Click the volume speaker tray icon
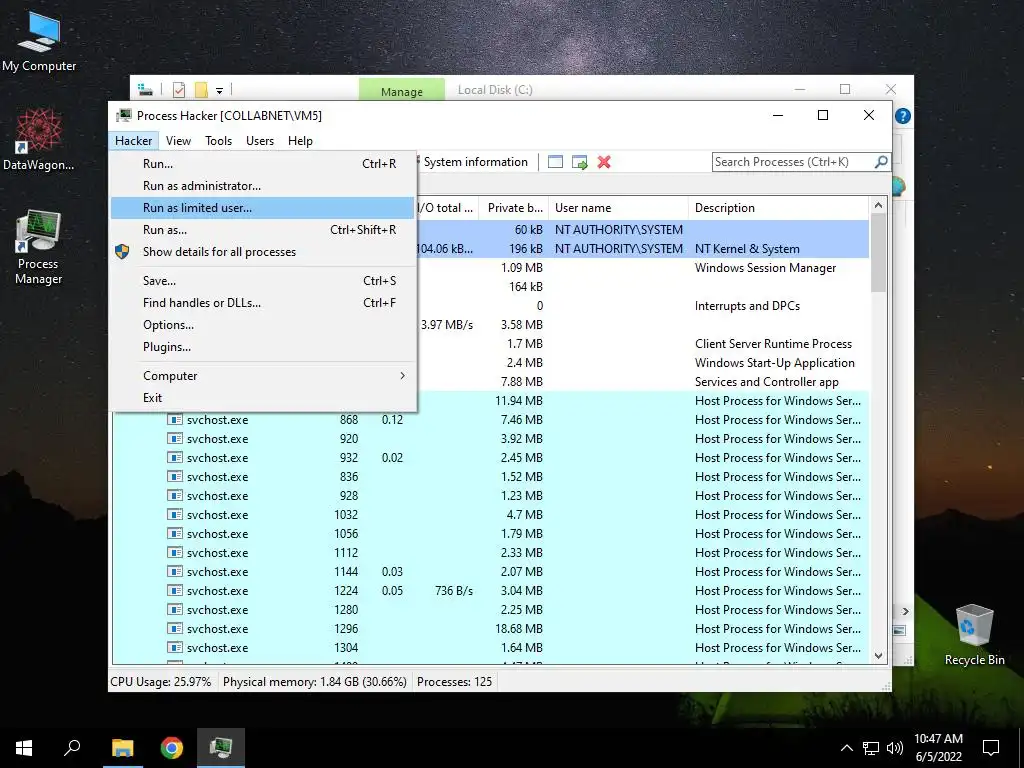 pyautogui.click(x=895, y=748)
